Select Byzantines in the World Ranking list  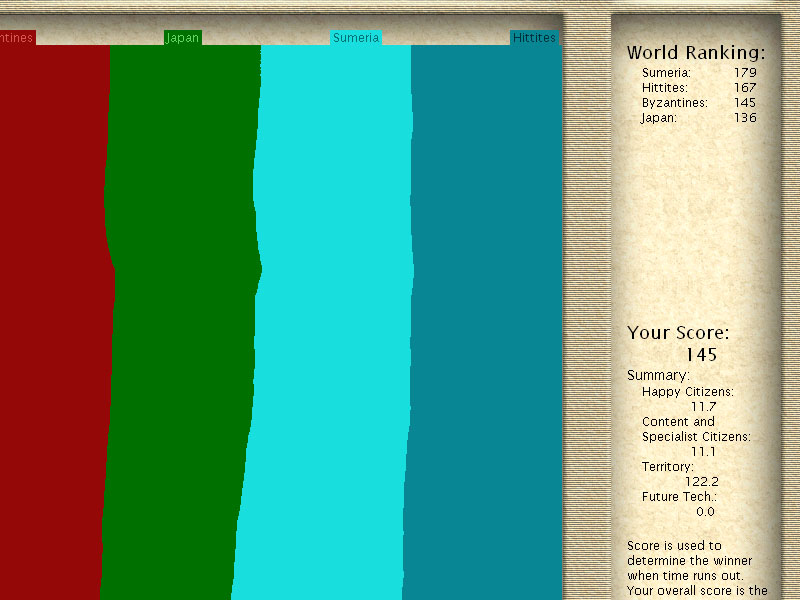tap(674, 103)
